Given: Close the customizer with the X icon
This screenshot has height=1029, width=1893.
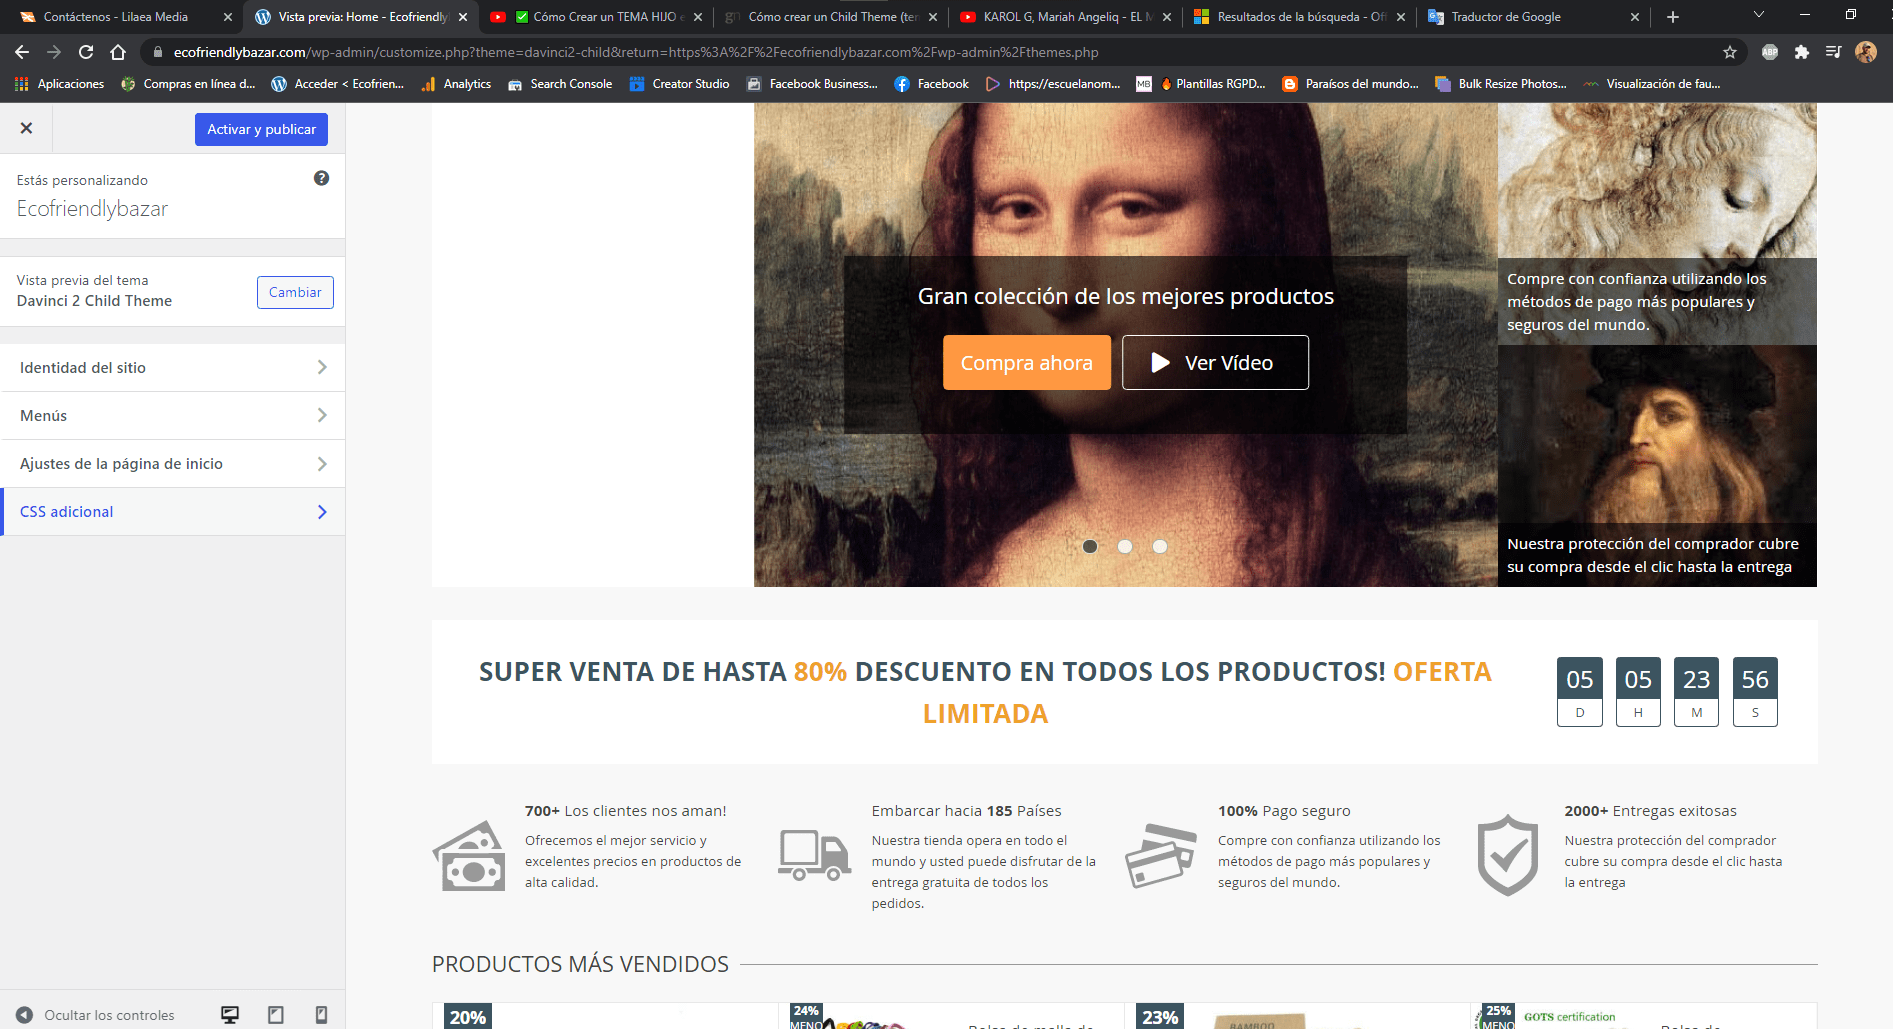Looking at the screenshot, I should point(26,128).
